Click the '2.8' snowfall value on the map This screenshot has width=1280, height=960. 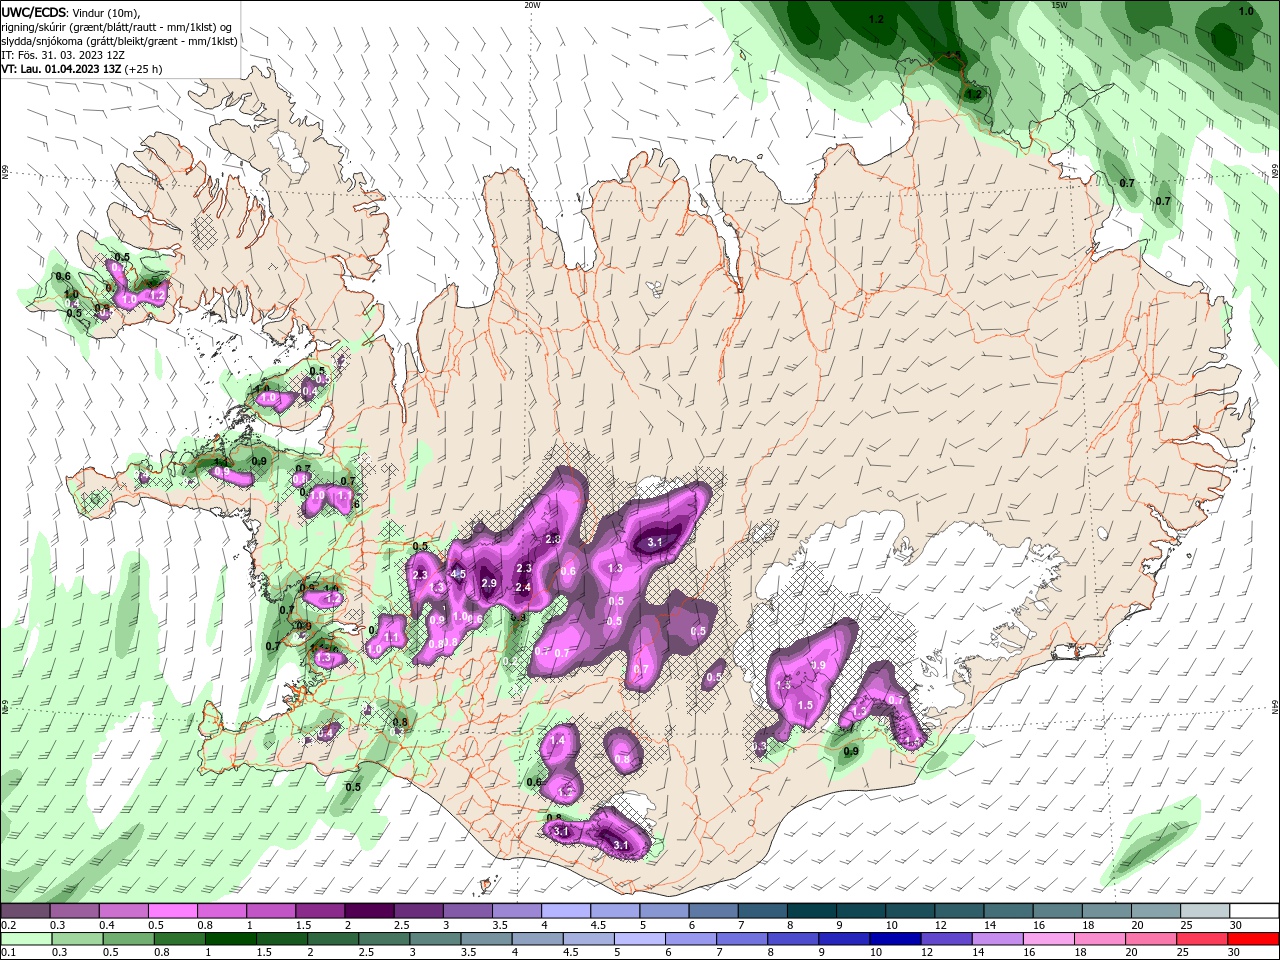(x=552, y=539)
